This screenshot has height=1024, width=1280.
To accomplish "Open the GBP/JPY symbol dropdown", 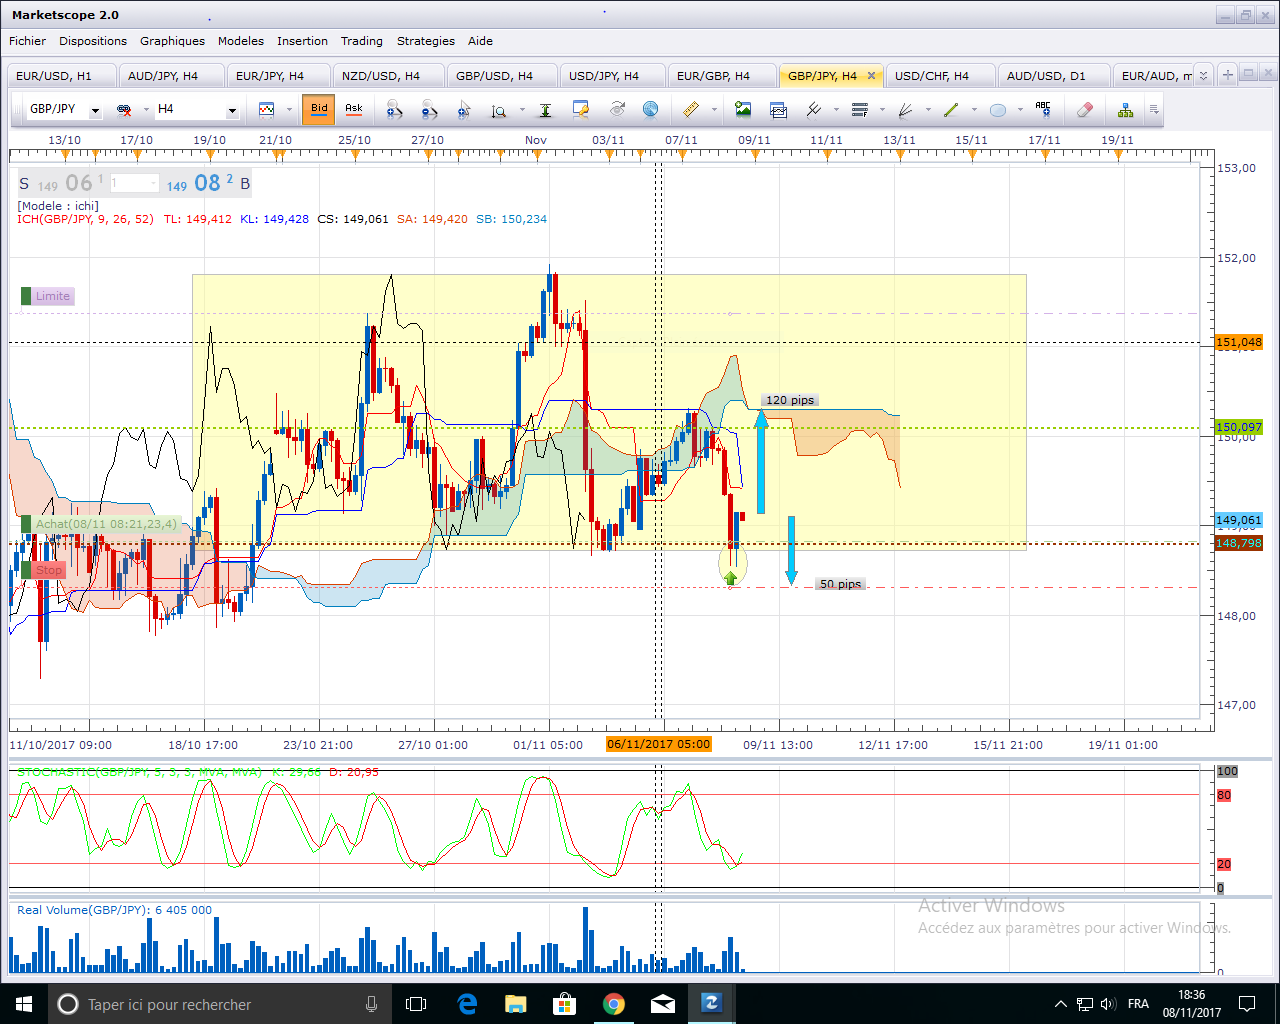I will tap(95, 110).
